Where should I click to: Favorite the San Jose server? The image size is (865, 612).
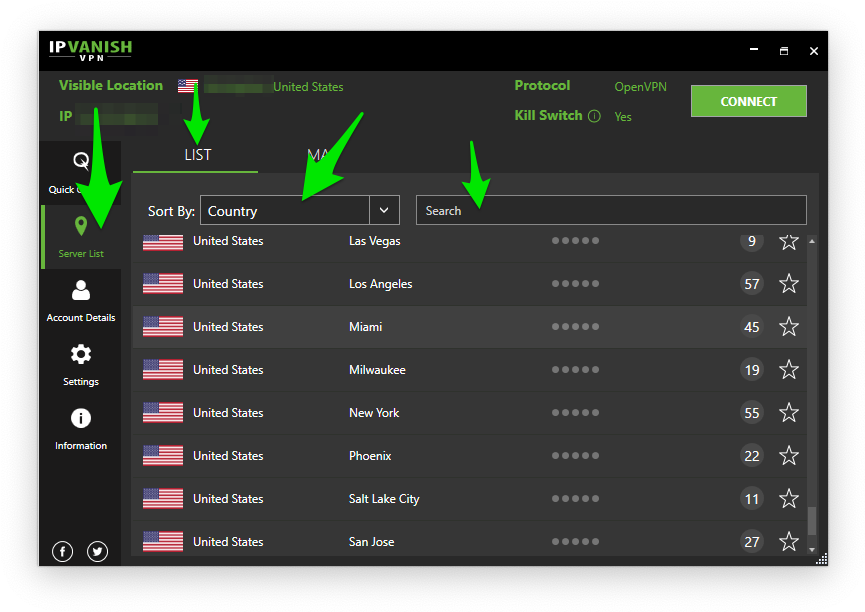click(x=789, y=542)
